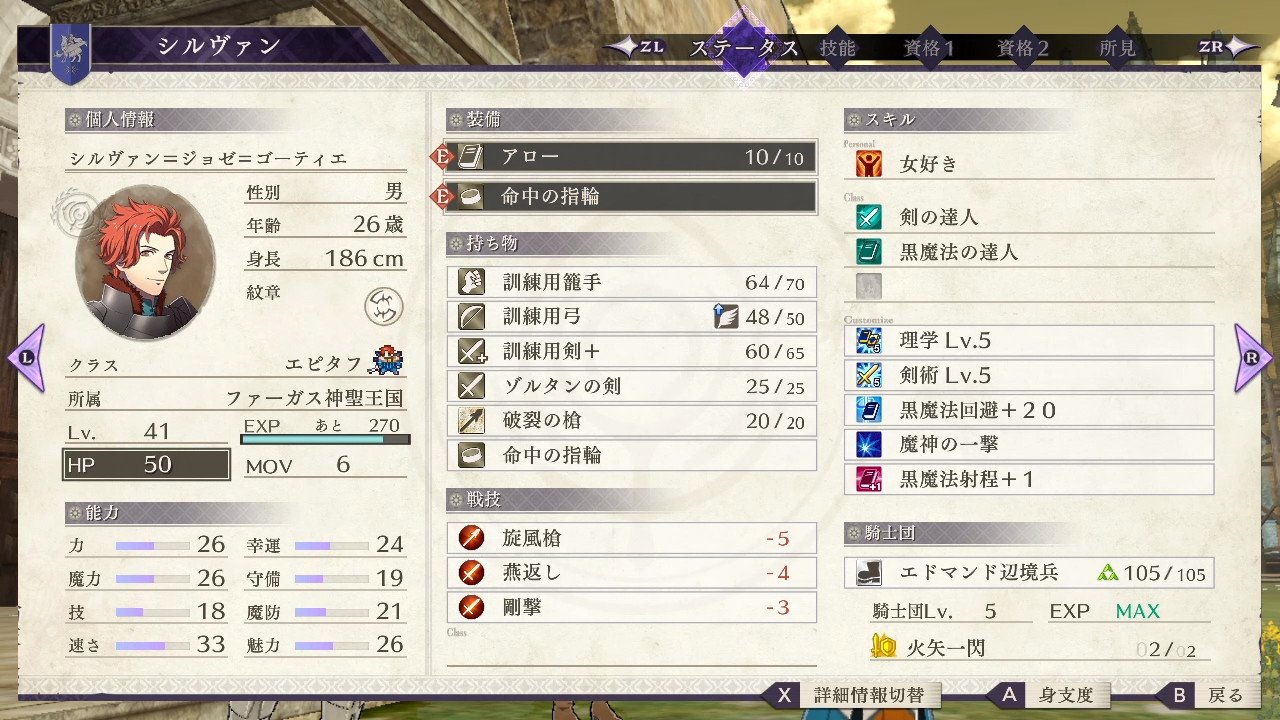Click the 旋風槍 combat art icon

coord(472,538)
